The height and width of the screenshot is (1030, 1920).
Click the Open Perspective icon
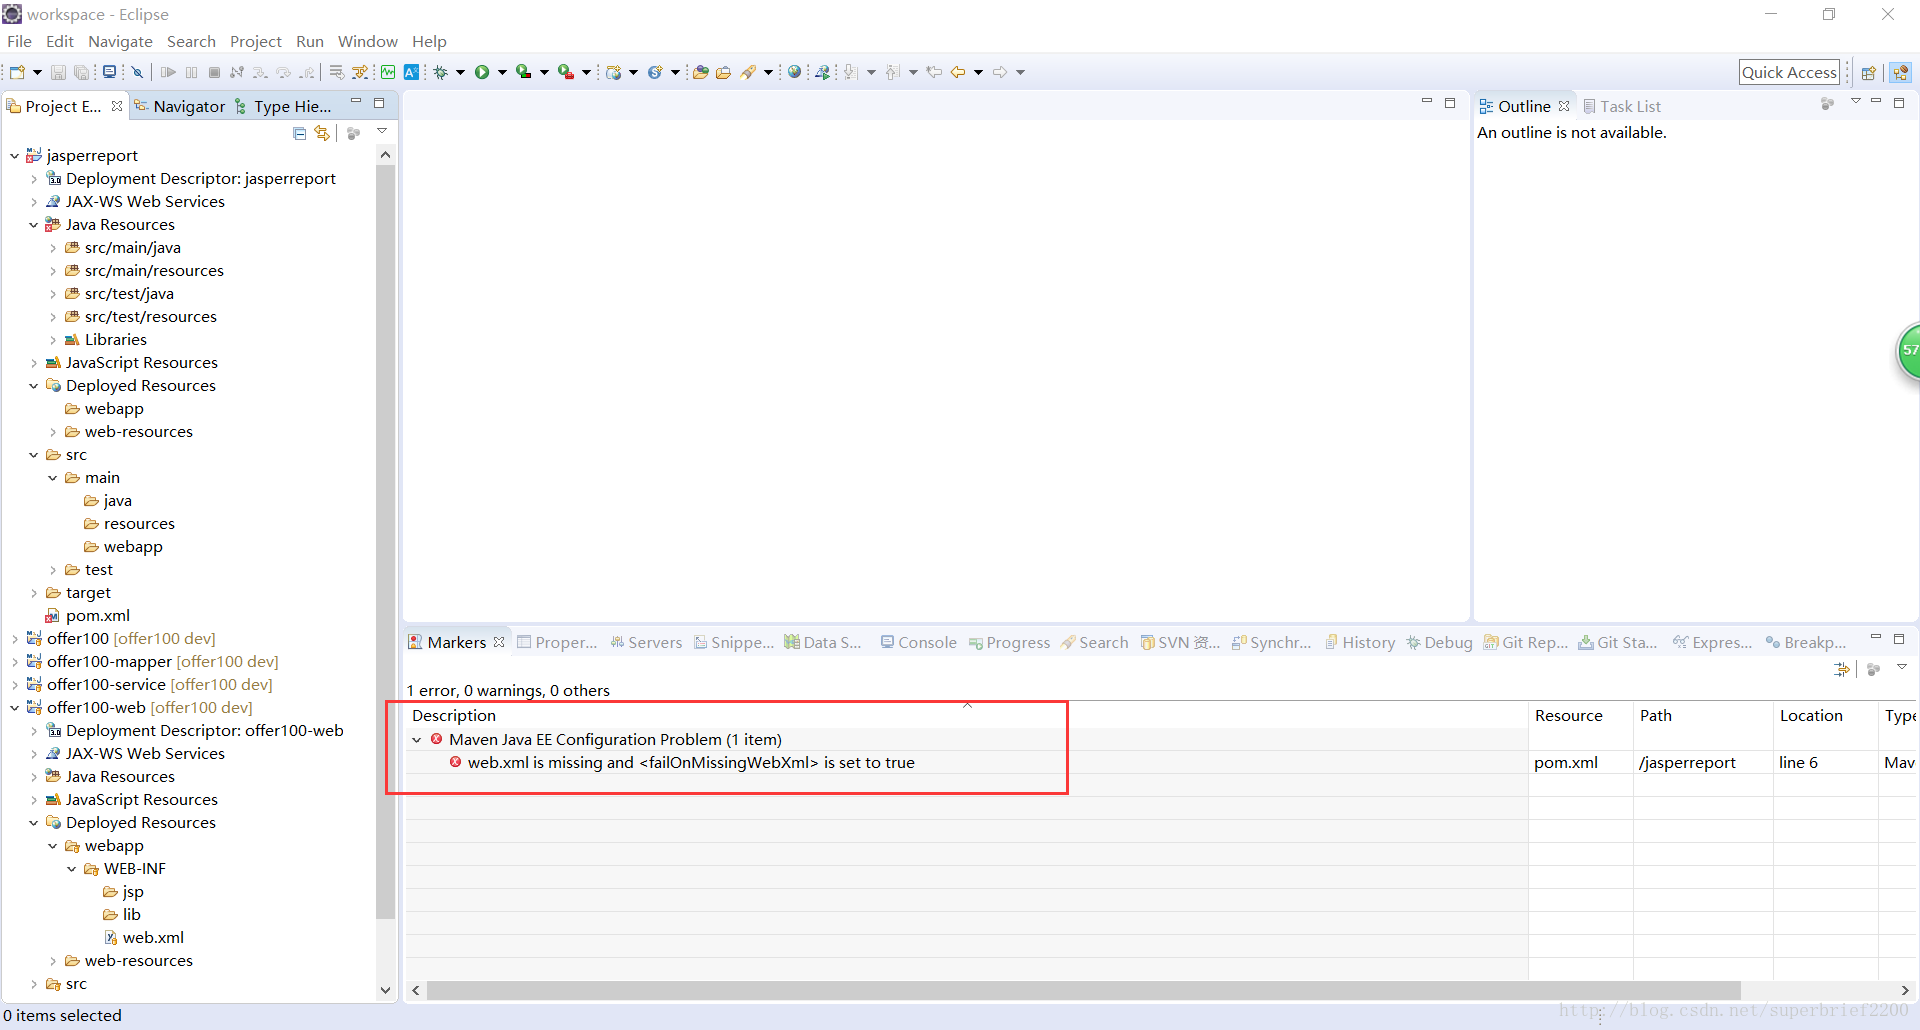pos(1868,72)
